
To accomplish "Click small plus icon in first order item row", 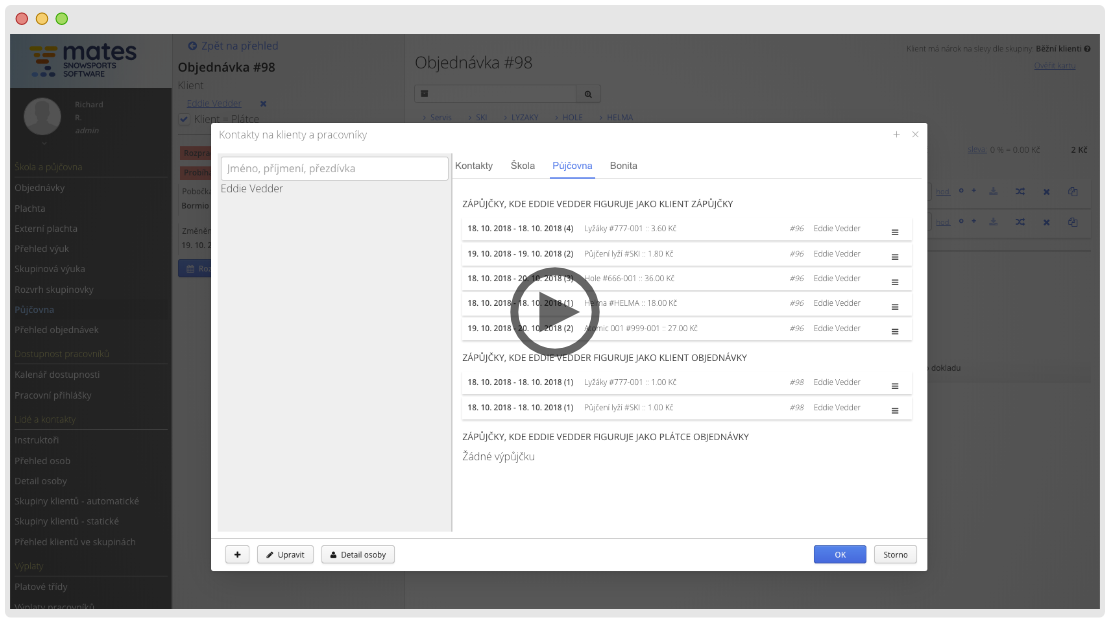I will (974, 191).
